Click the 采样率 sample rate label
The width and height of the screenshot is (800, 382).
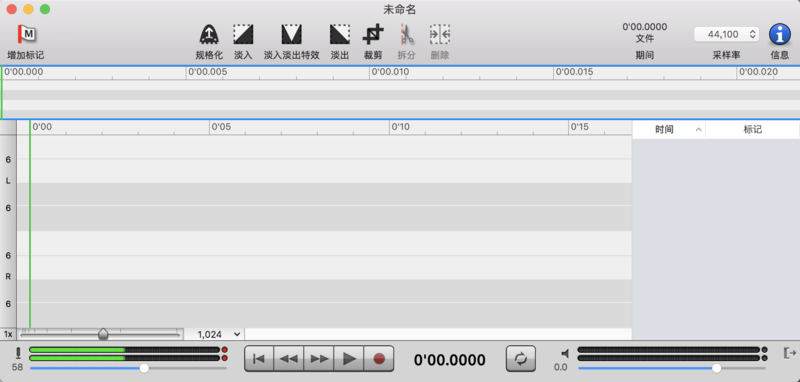pyautogui.click(x=727, y=55)
